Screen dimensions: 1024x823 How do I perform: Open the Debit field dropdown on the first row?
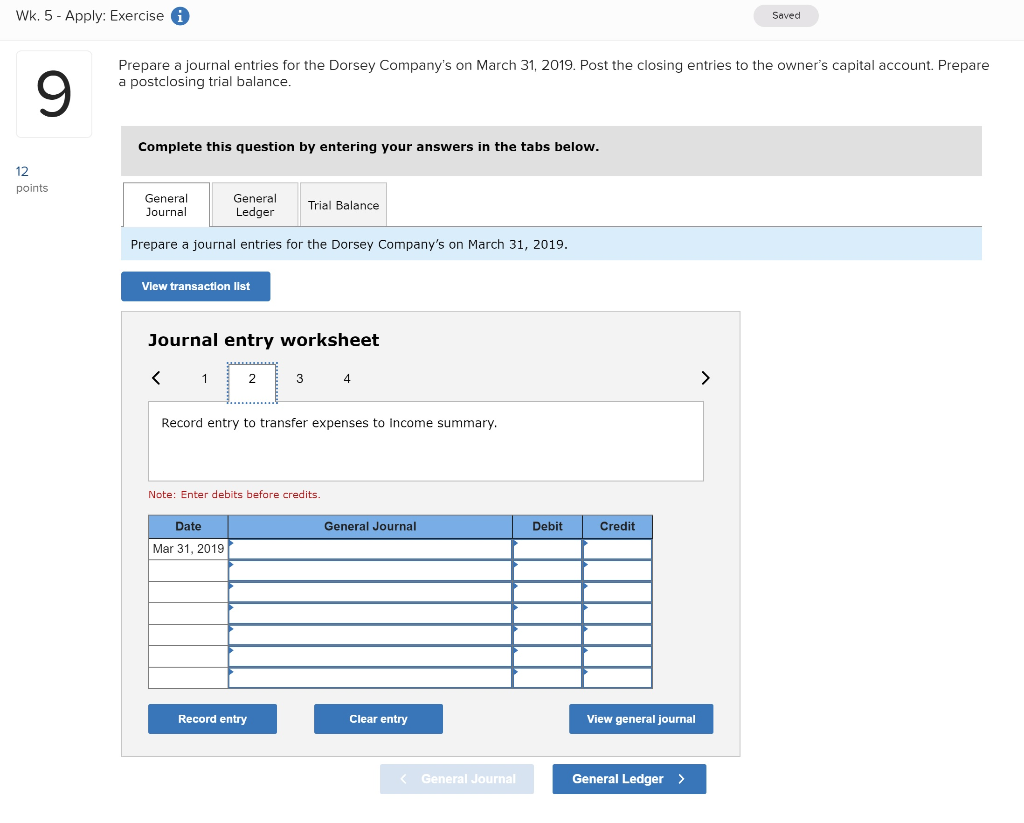[546, 548]
